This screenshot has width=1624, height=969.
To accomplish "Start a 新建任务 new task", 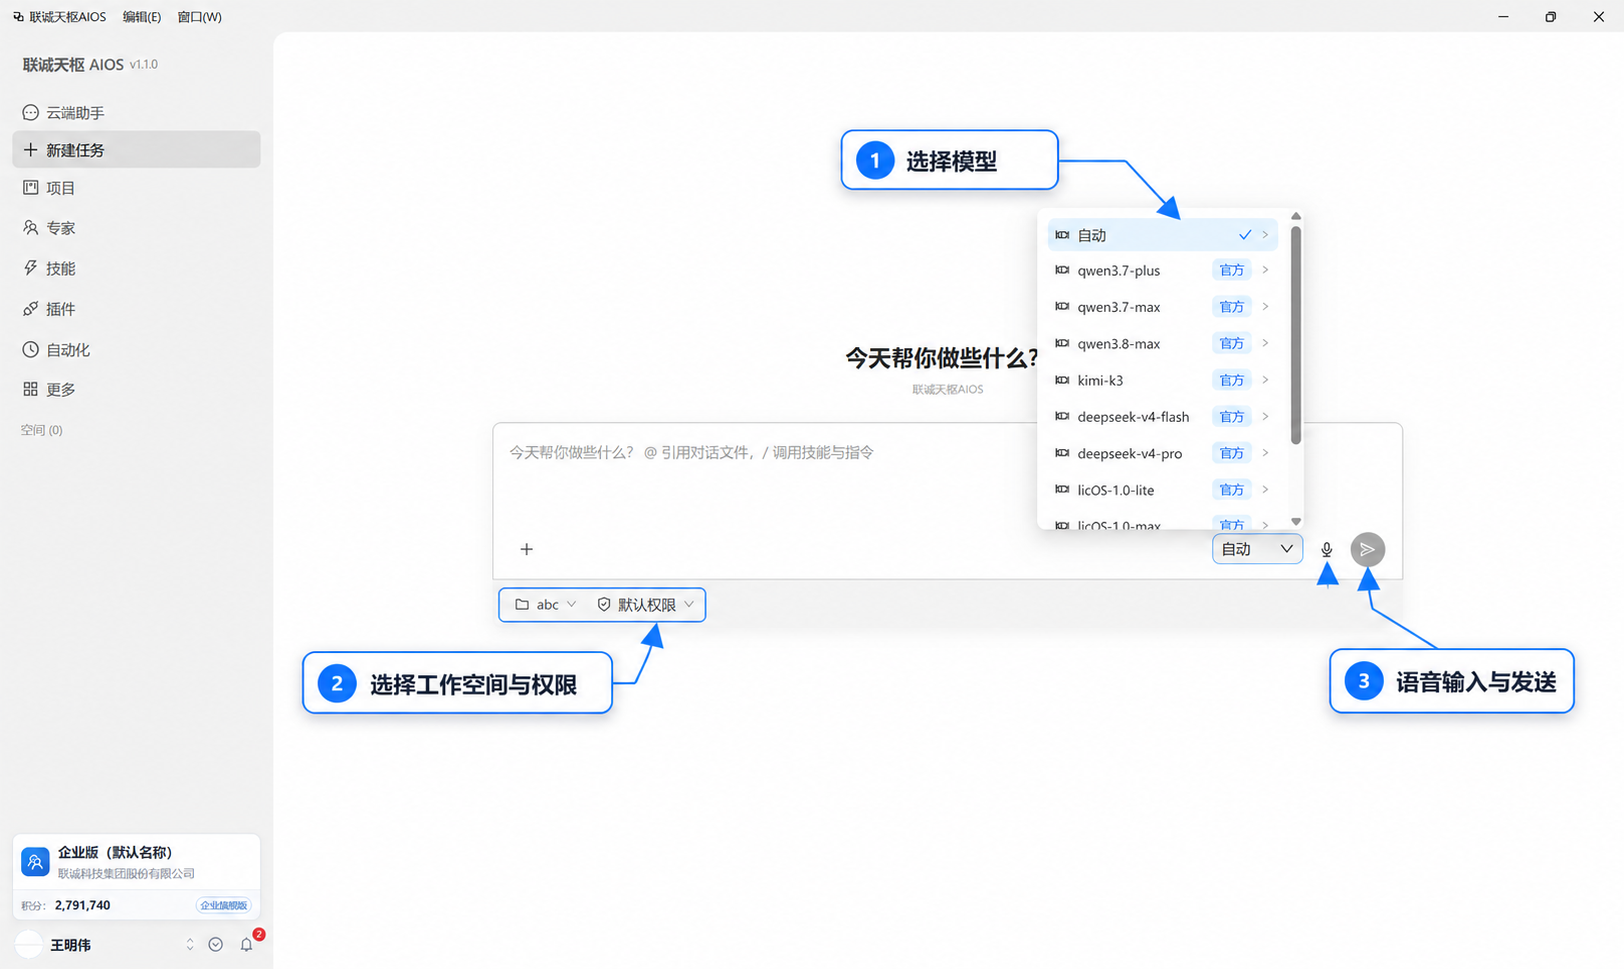I will [x=136, y=150].
